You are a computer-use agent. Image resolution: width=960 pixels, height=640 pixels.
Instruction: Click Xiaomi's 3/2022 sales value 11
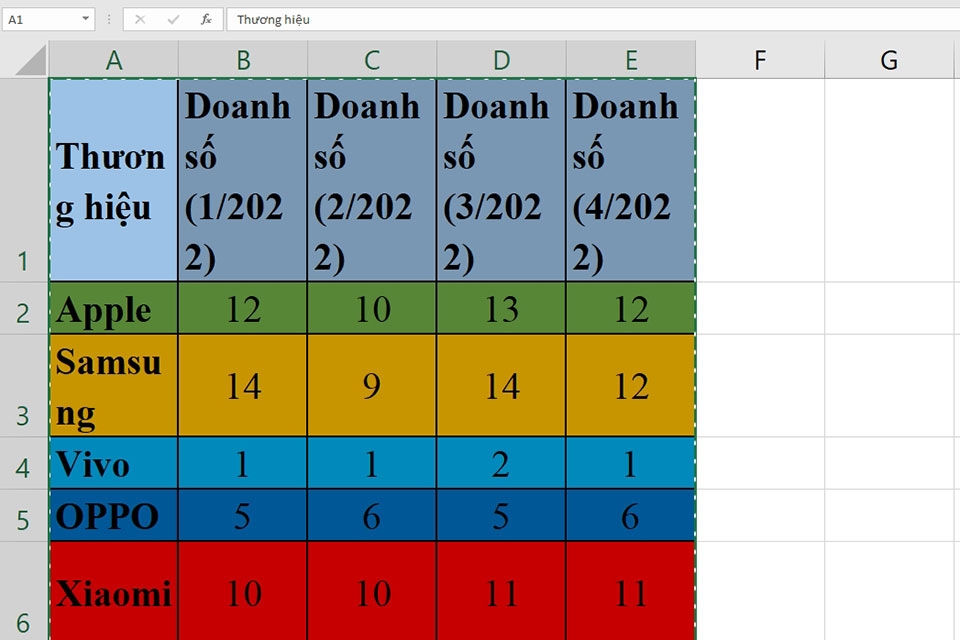coord(501,591)
